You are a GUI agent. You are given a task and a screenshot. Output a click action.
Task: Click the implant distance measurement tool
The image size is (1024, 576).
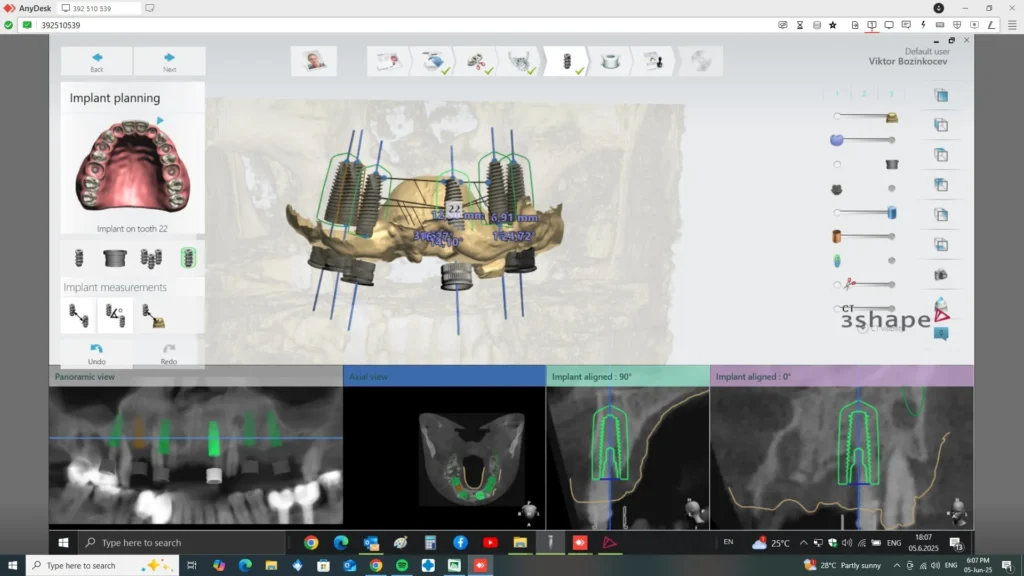(x=79, y=316)
